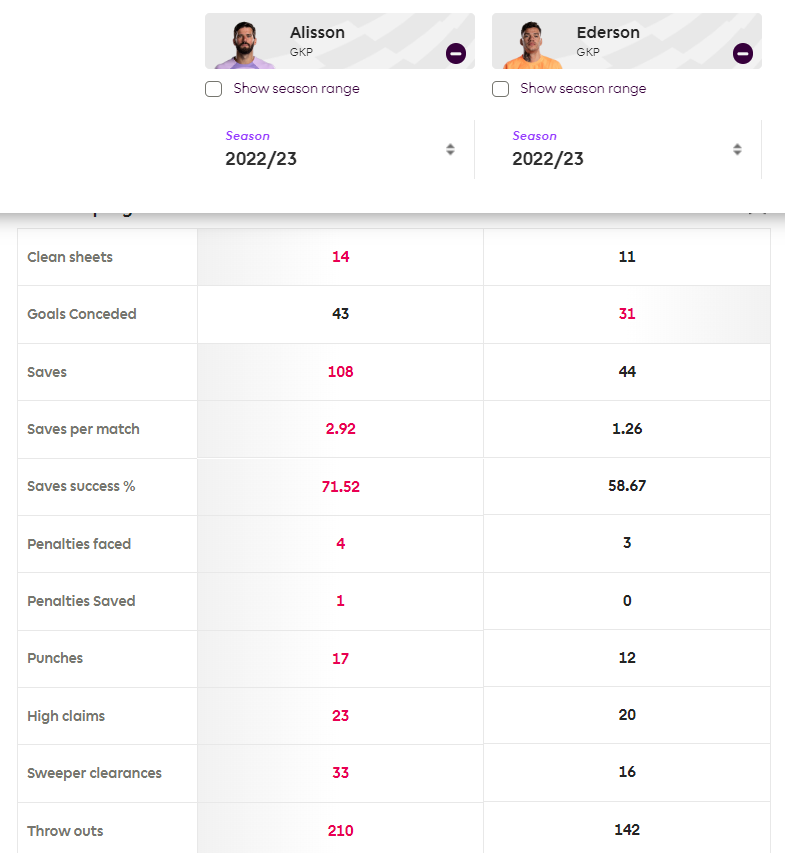Select the Alisson player name
Image resolution: width=785 pixels, height=853 pixels.
(317, 33)
